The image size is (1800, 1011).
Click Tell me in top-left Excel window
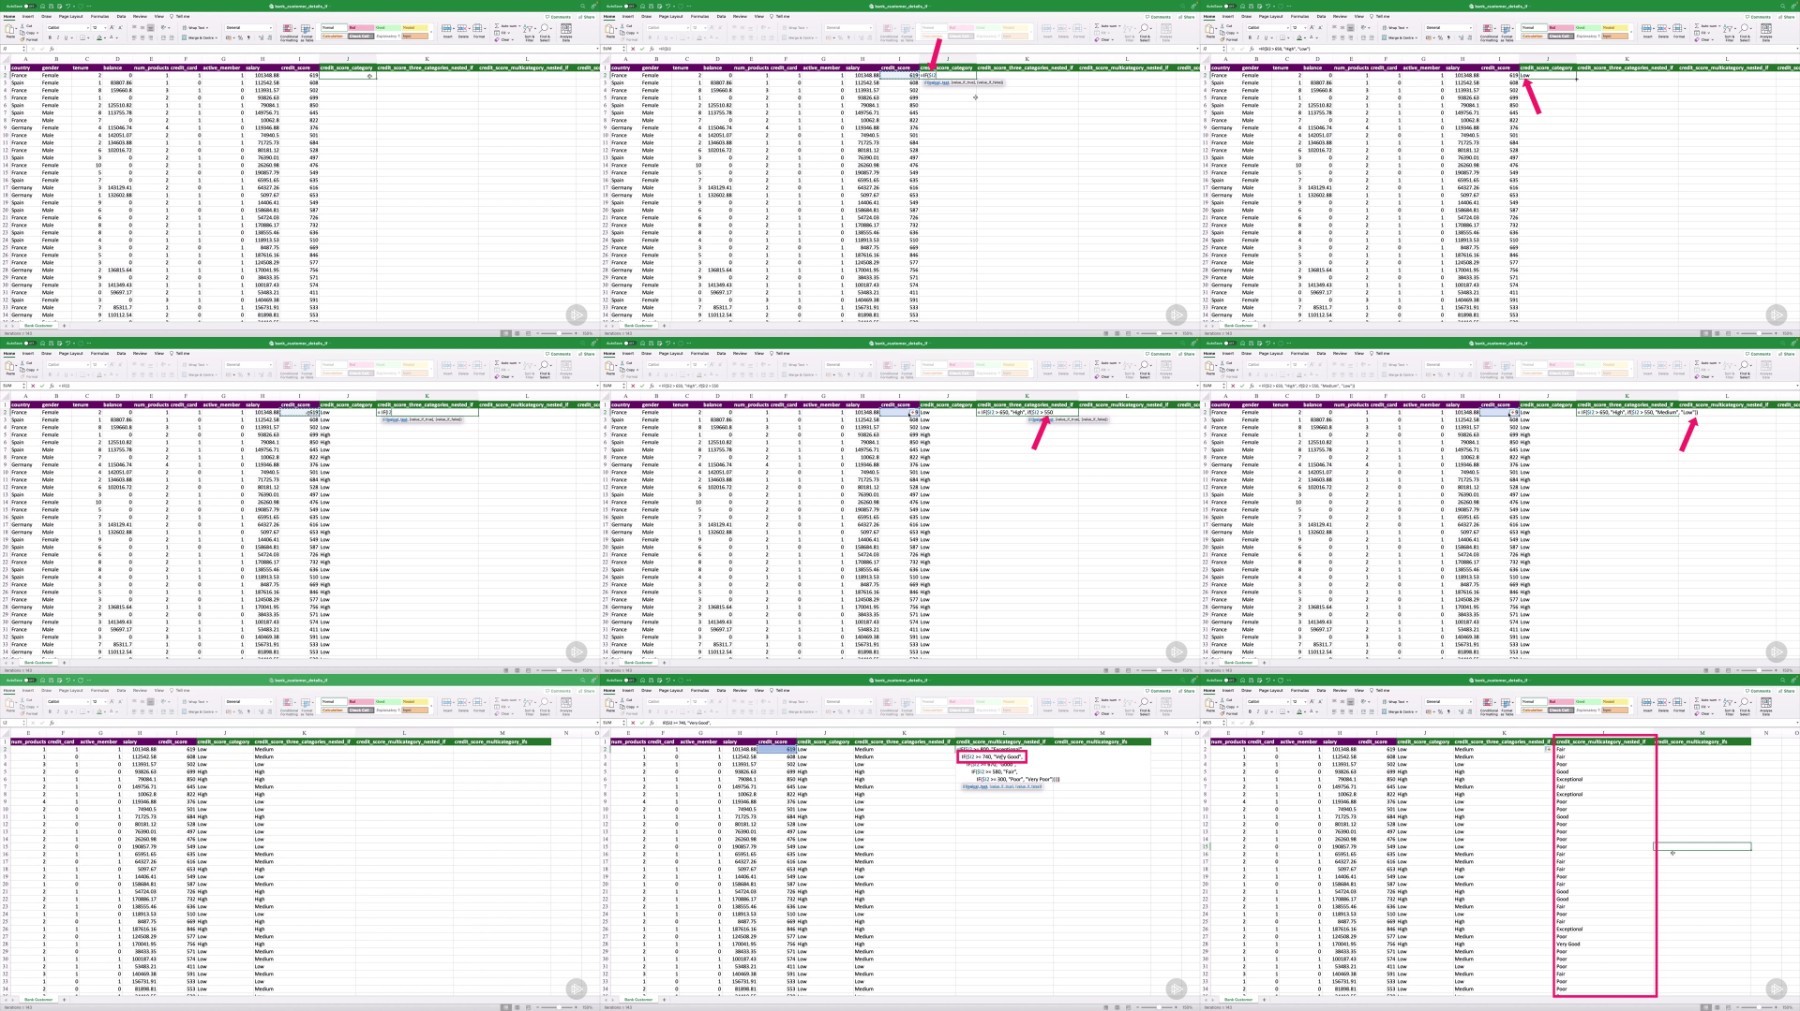[180, 16]
